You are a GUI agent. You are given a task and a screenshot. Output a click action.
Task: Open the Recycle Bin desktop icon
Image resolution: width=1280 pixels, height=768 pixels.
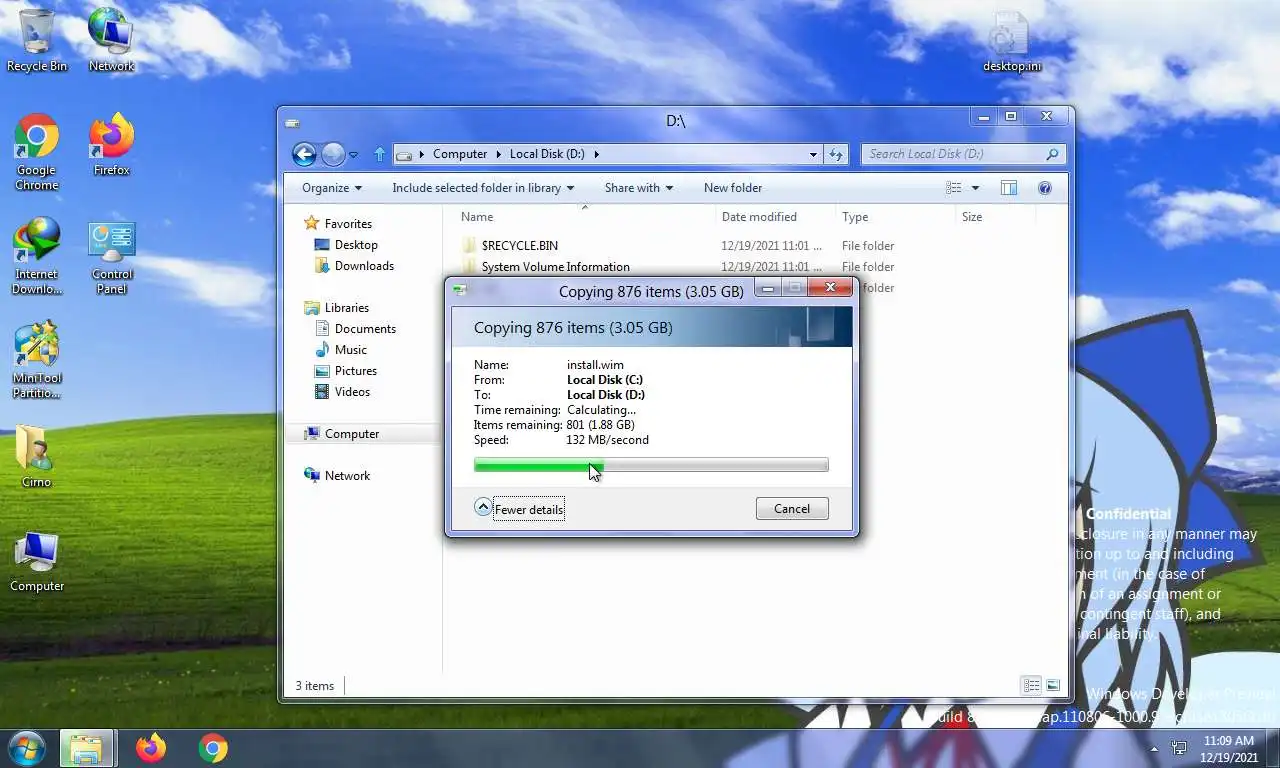point(37,40)
